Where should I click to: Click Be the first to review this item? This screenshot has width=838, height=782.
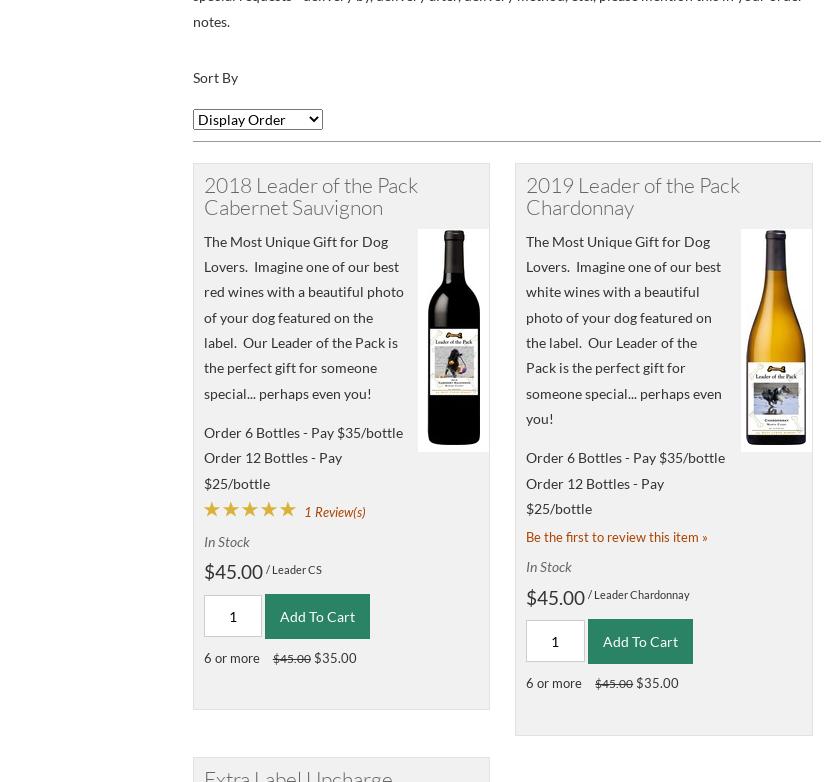(616, 537)
